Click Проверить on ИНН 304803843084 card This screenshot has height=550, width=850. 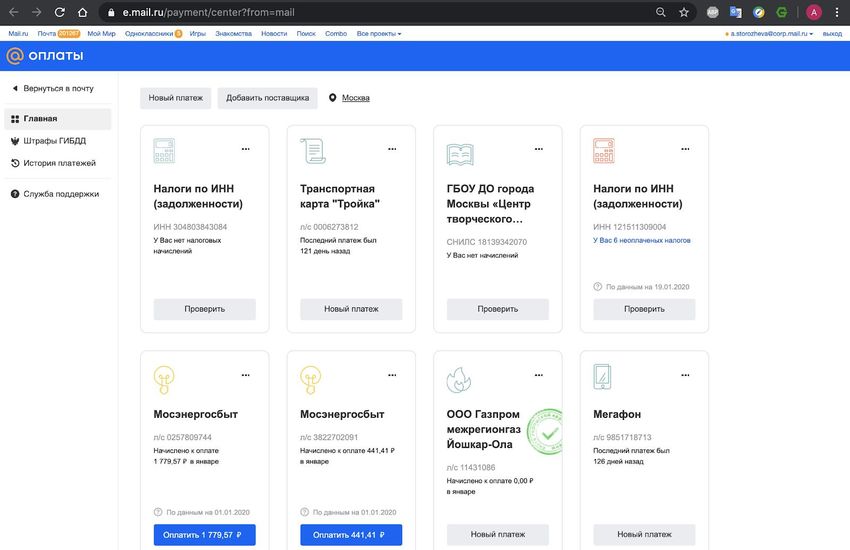coord(204,309)
